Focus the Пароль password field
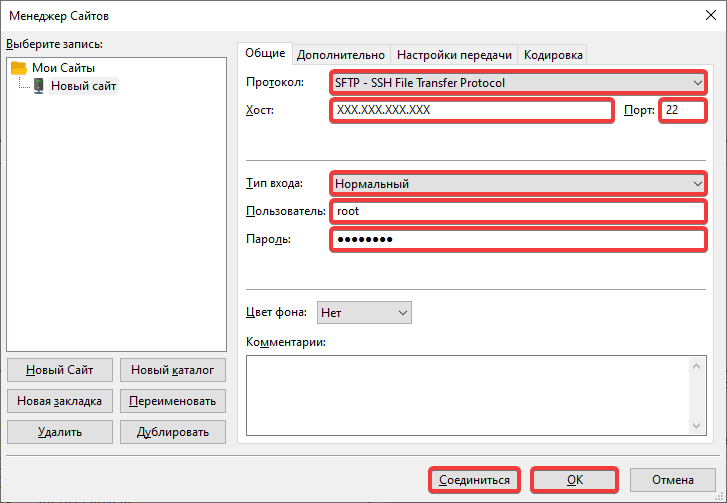The image size is (727, 503). [517, 240]
